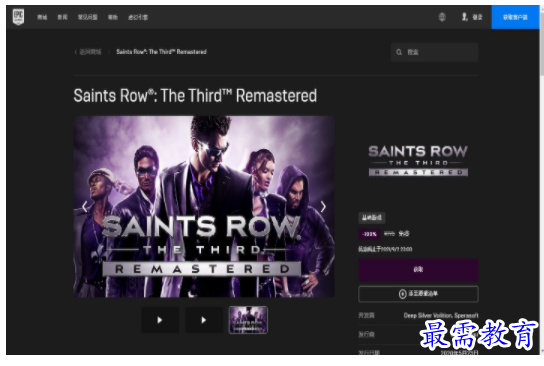Open the 商城 store menu item
544x366 pixels.
coord(42,17)
